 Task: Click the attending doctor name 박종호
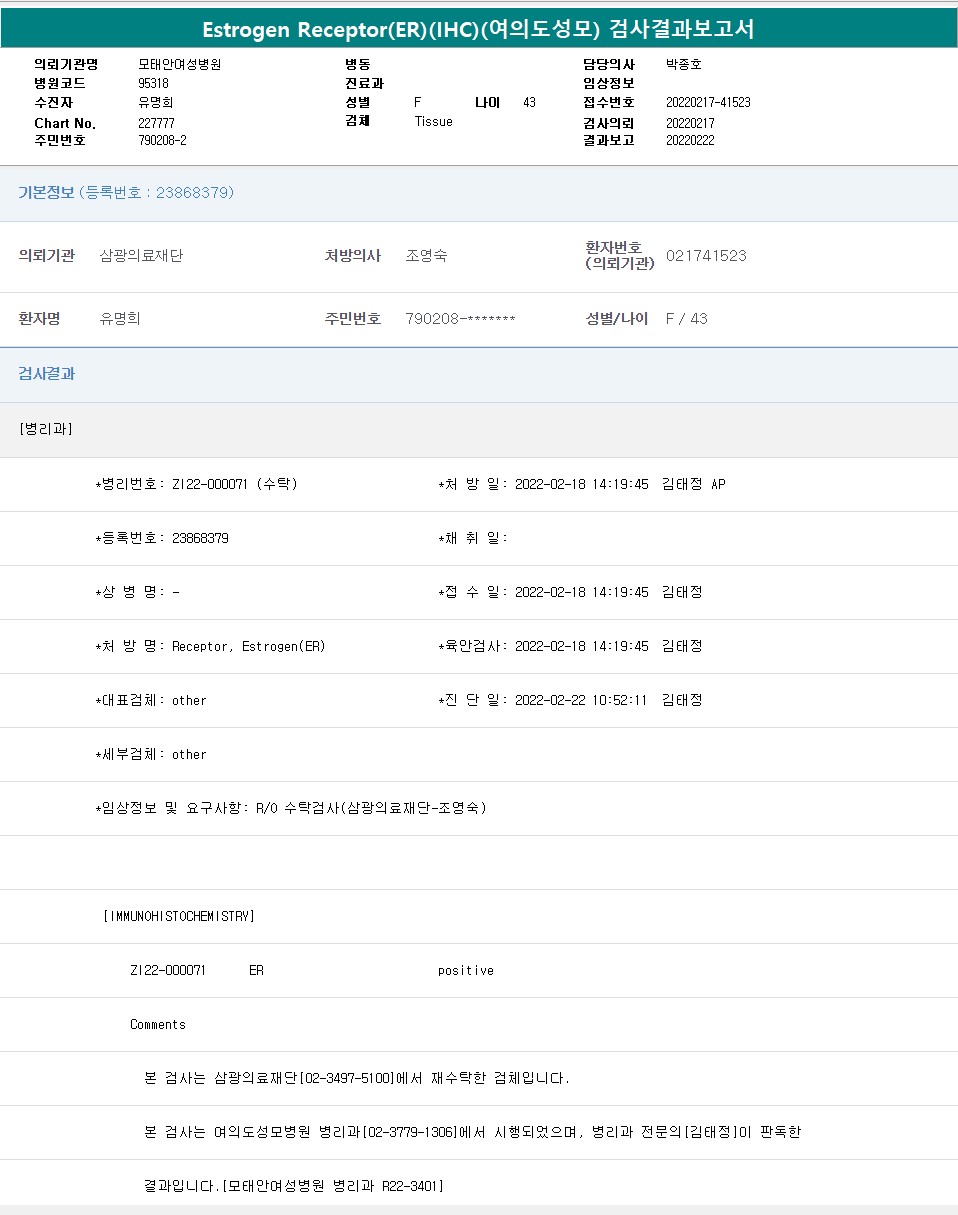tap(684, 64)
